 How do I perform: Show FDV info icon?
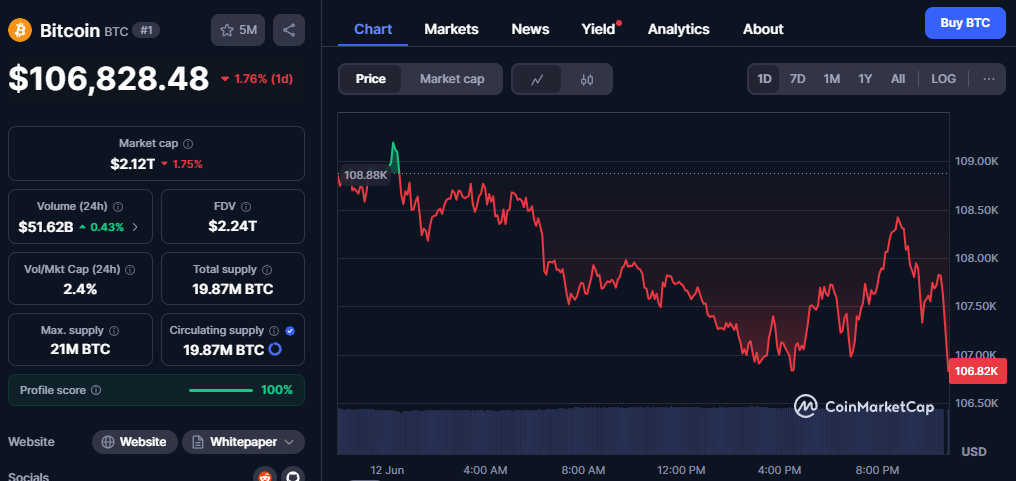246,207
